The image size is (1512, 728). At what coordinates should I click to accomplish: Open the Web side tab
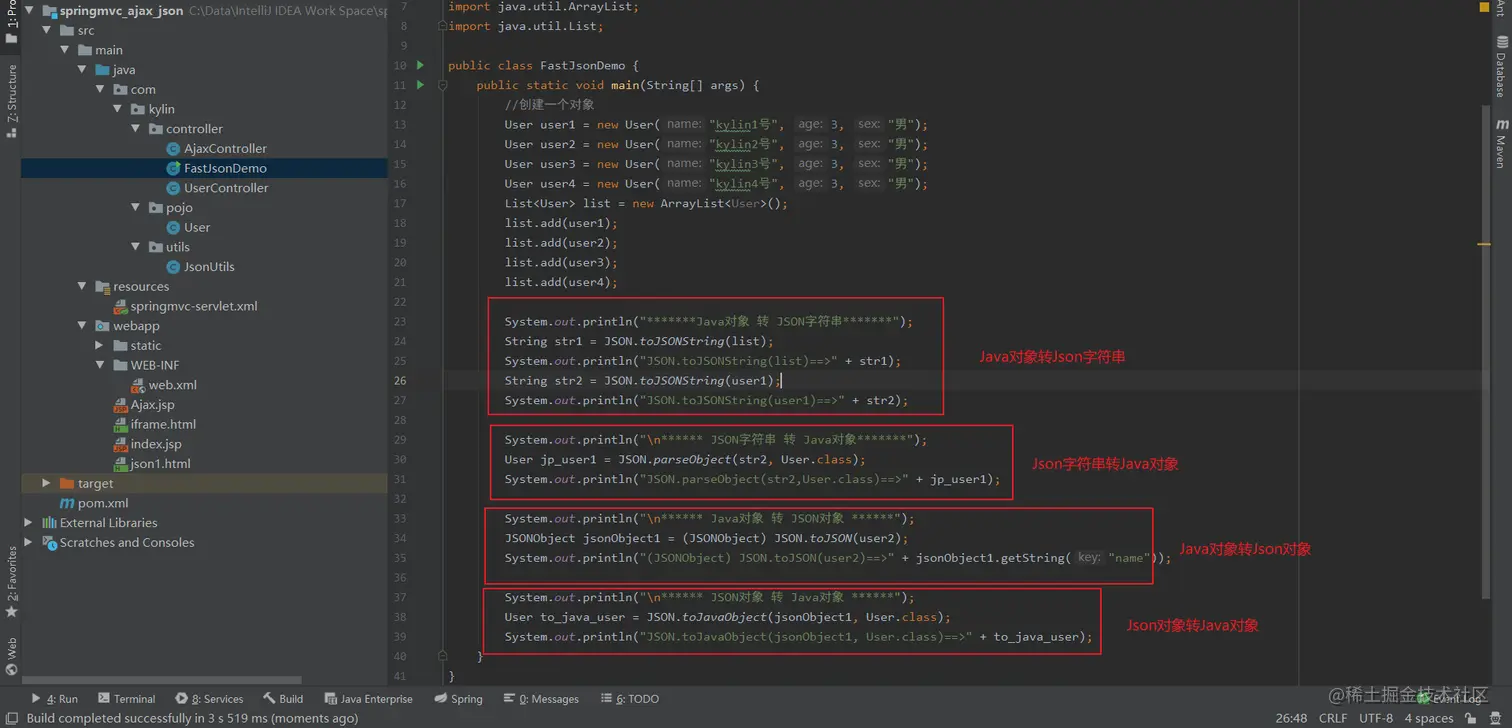(x=11, y=657)
